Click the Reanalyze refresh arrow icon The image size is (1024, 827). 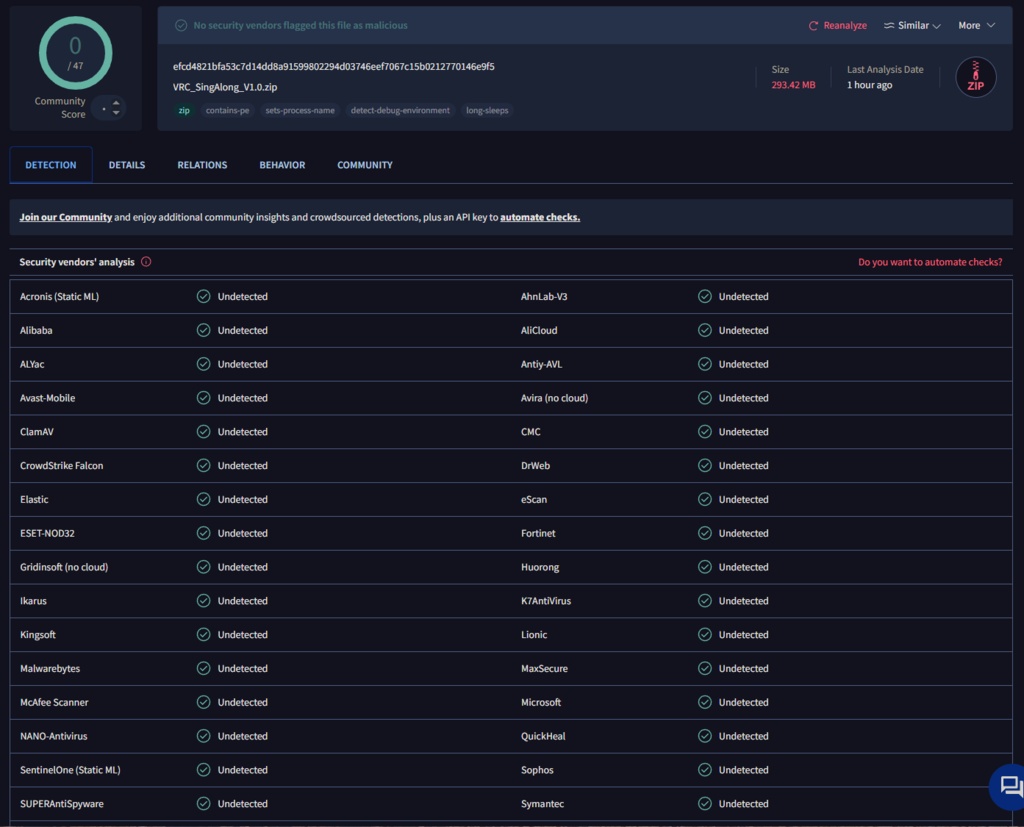[813, 26]
